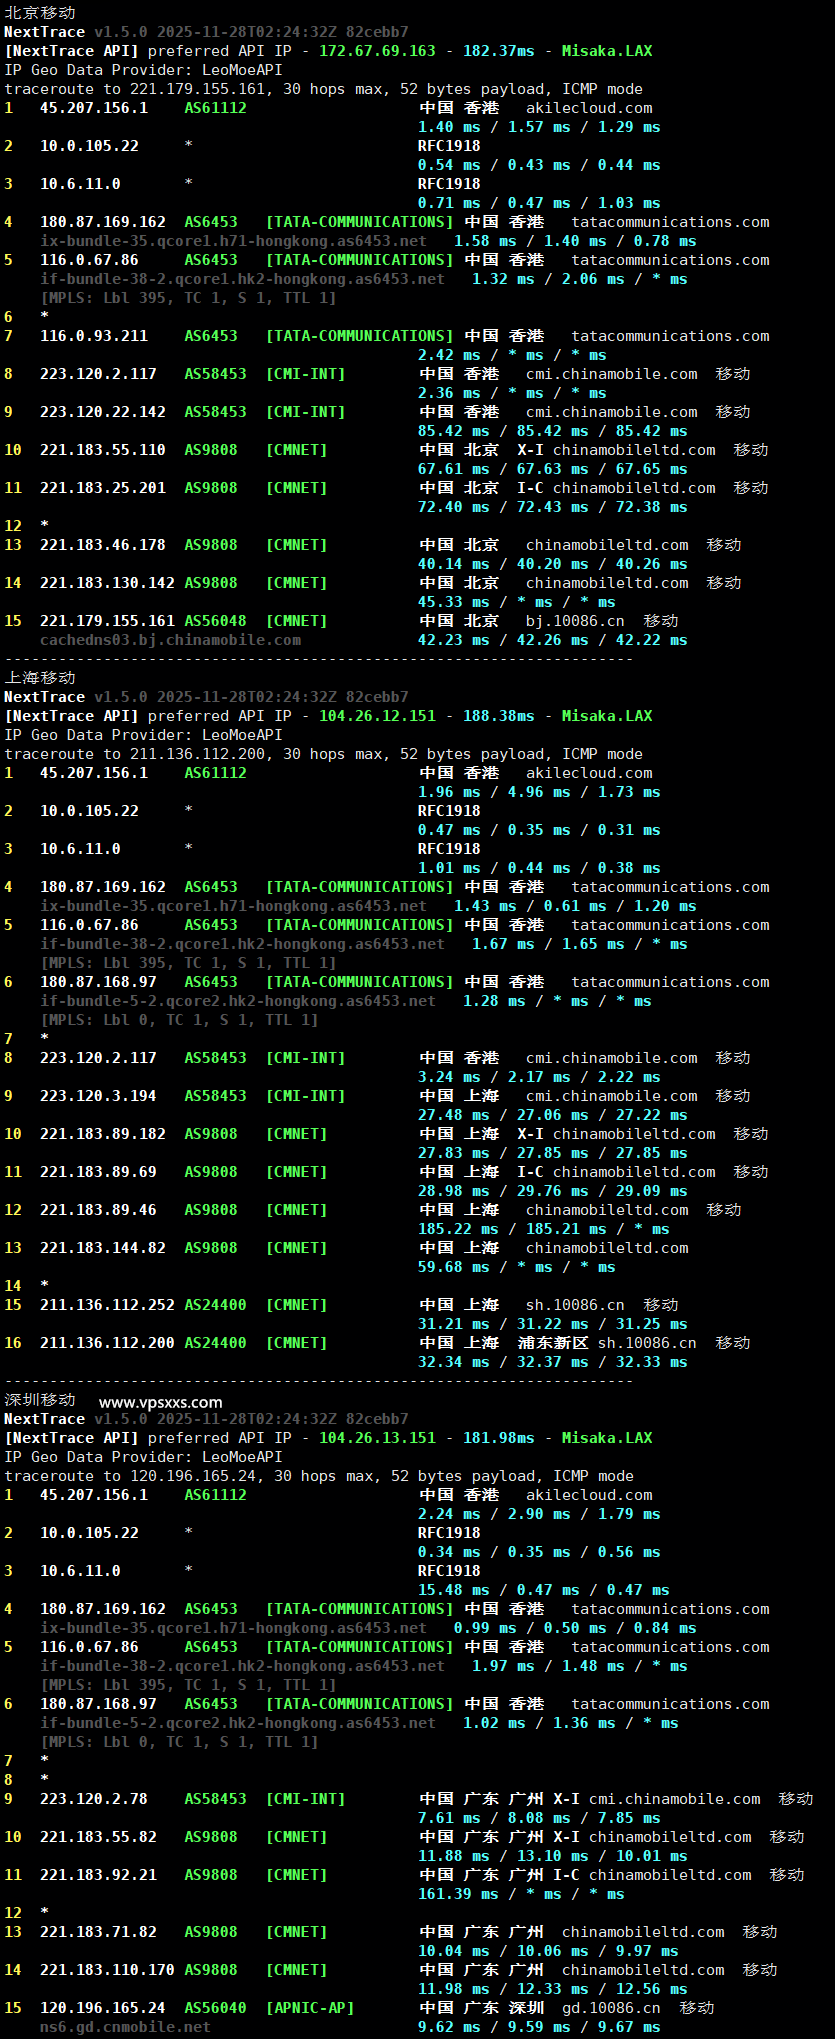
Task: Click hop IP 211.136.112.252
Action: pyautogui.click(x=107, y=1305)
